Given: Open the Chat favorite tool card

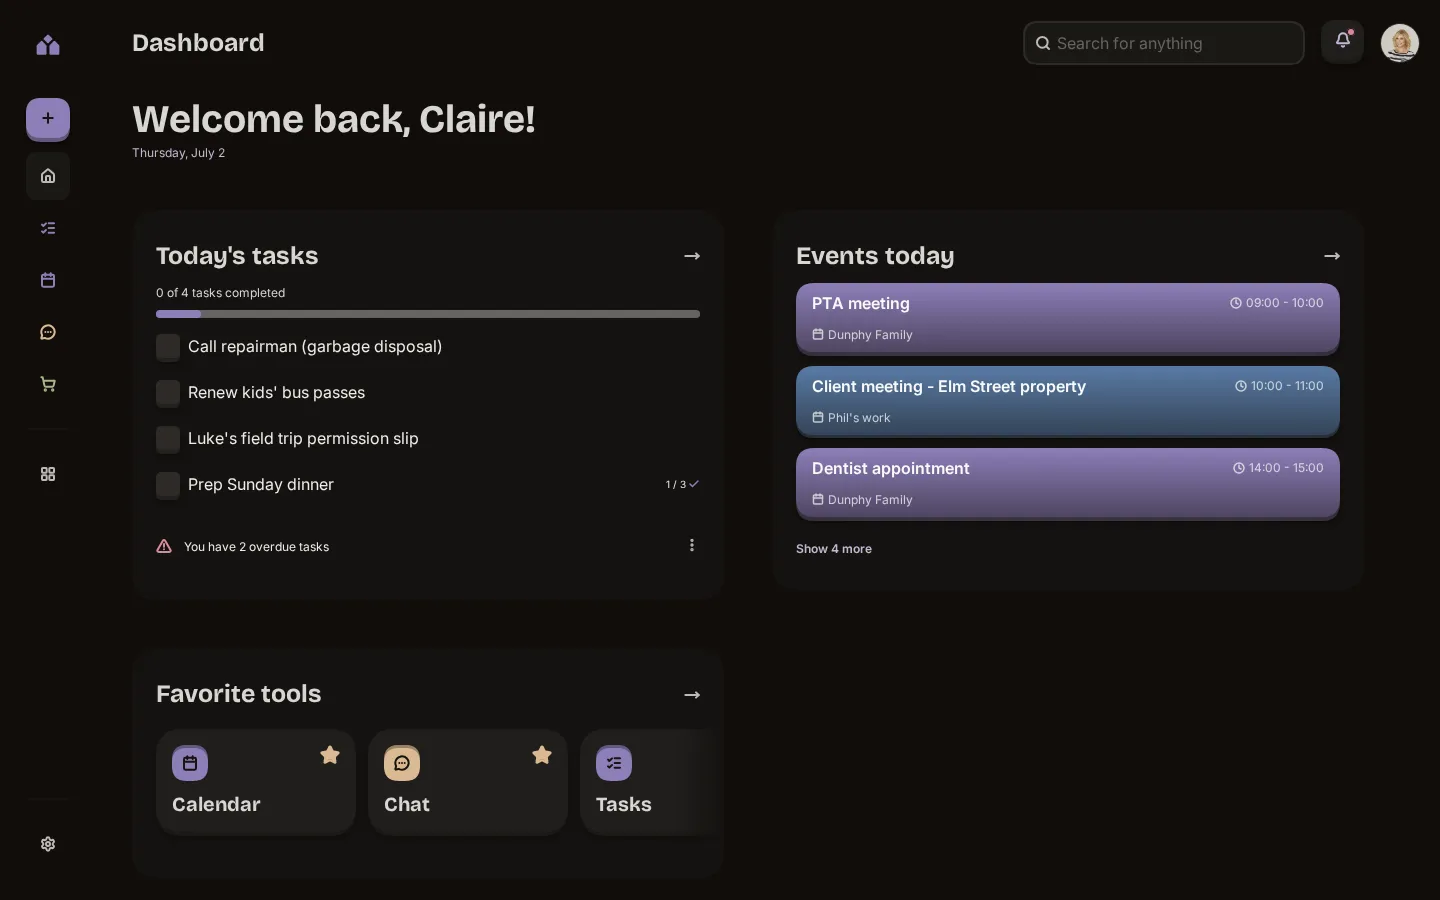Looking at the screenshot, I should click(468, 782).
